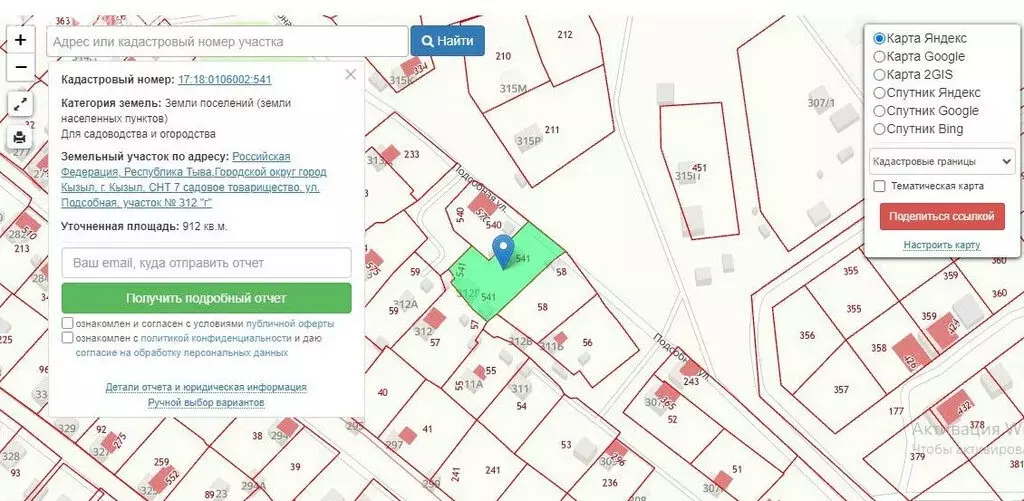
Task: Close the parcel info panel
Action: (351, 74)
